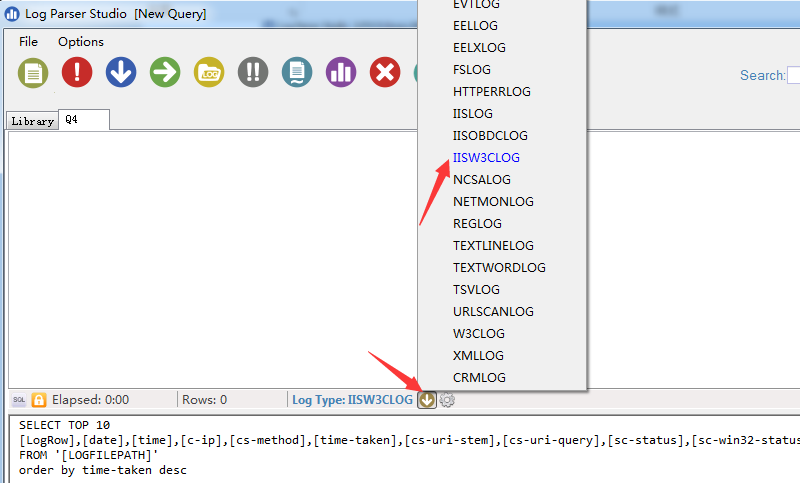Open log type settings gear icon
Image resolution: width=800 pixels, height=483 pixels.
pyautogui.click(x=447, y=400)
